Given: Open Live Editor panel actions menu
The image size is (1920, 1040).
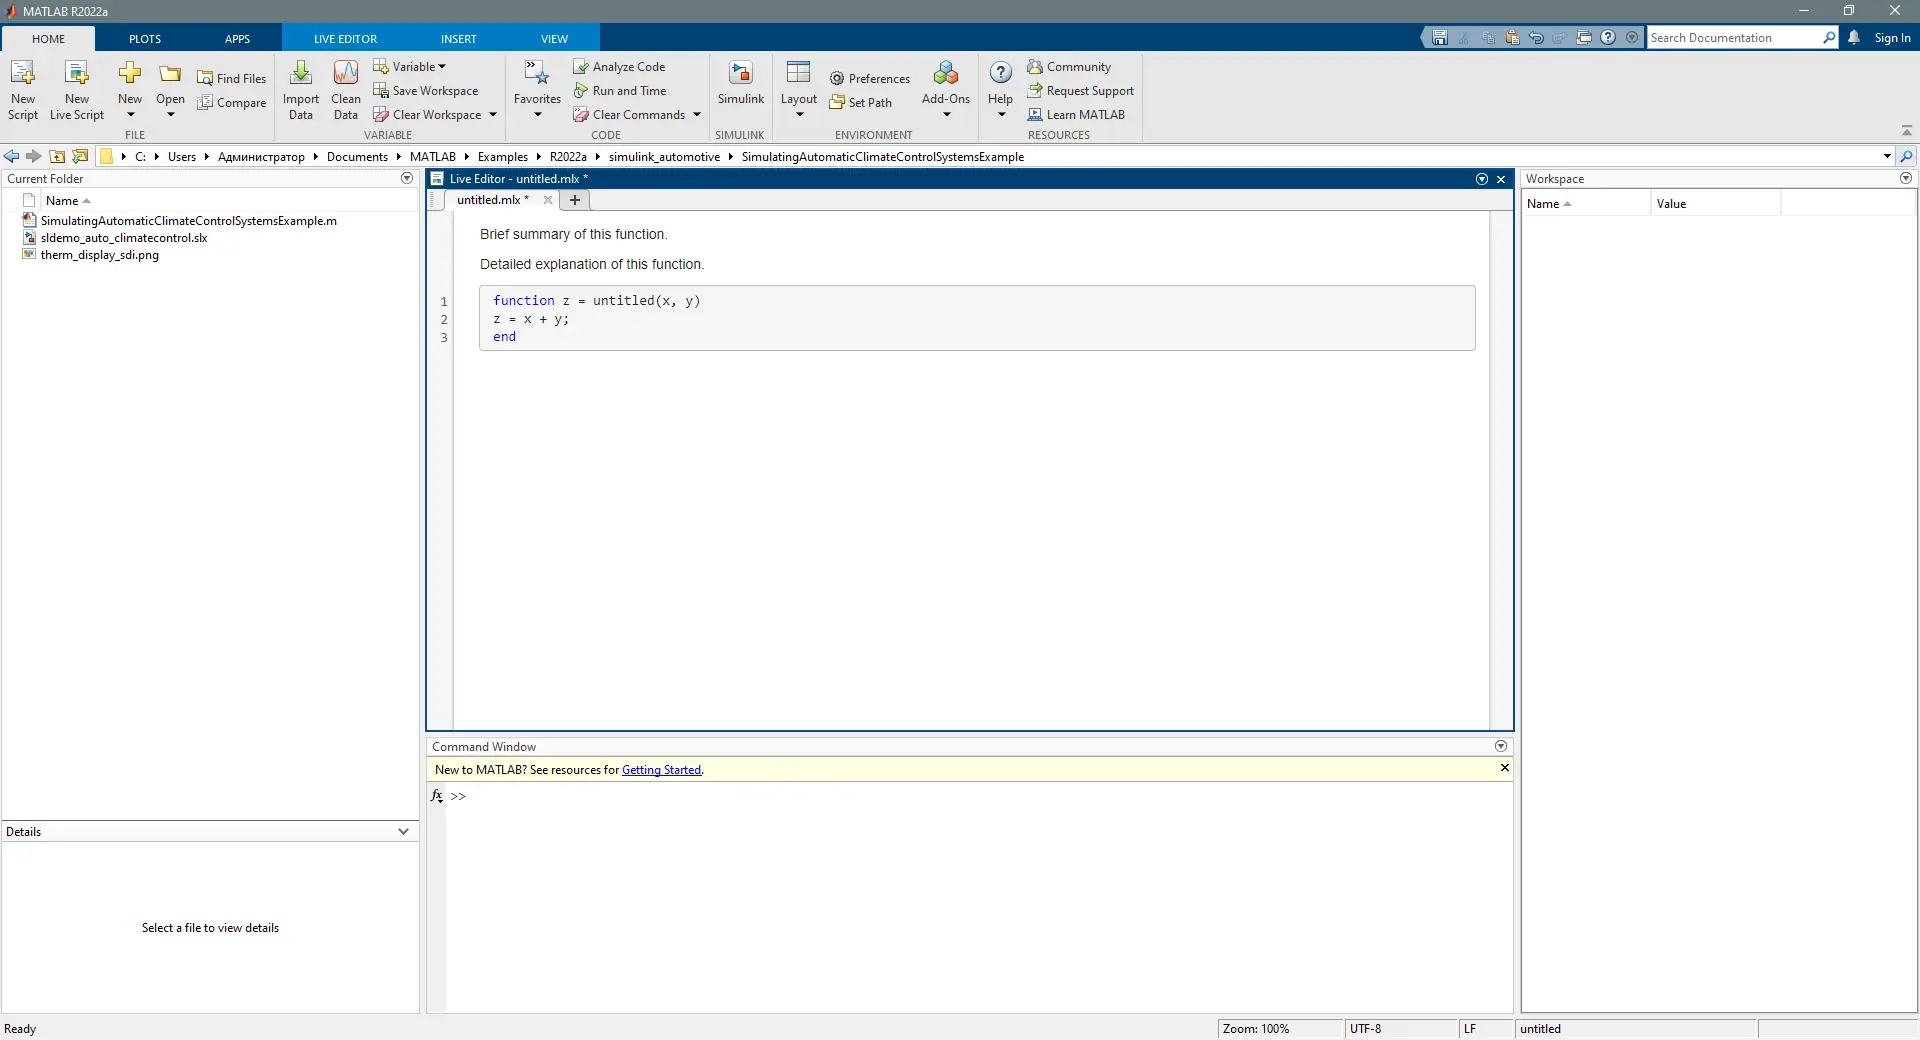Looking at the screenshot, I should click(x=1482, y=178).
